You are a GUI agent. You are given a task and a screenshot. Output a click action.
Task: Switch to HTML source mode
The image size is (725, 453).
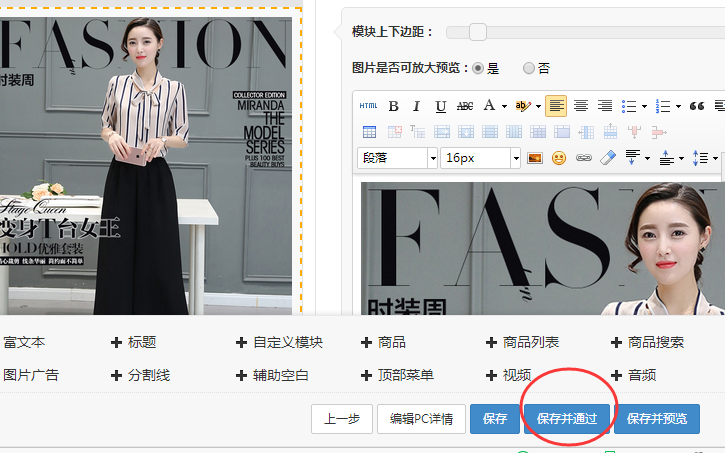[x=368, y=106]
